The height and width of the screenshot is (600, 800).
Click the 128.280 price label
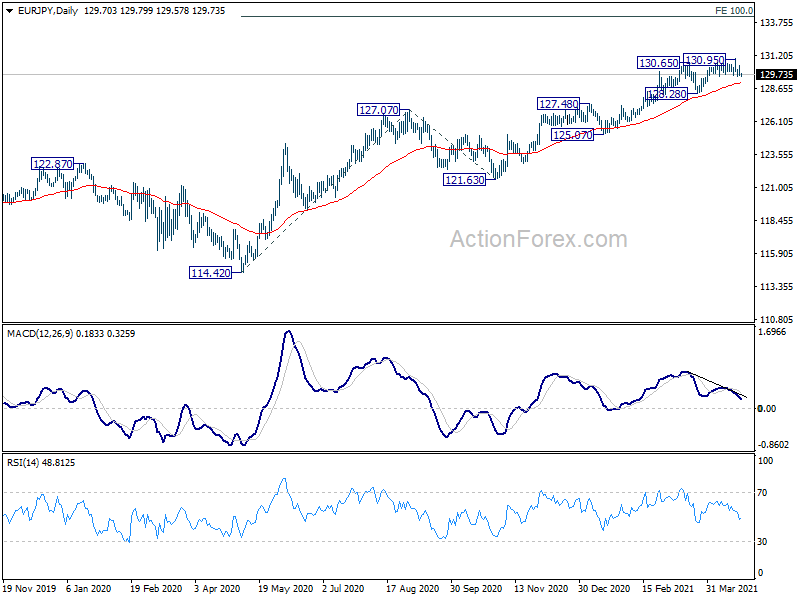click(x=667, y=94)
